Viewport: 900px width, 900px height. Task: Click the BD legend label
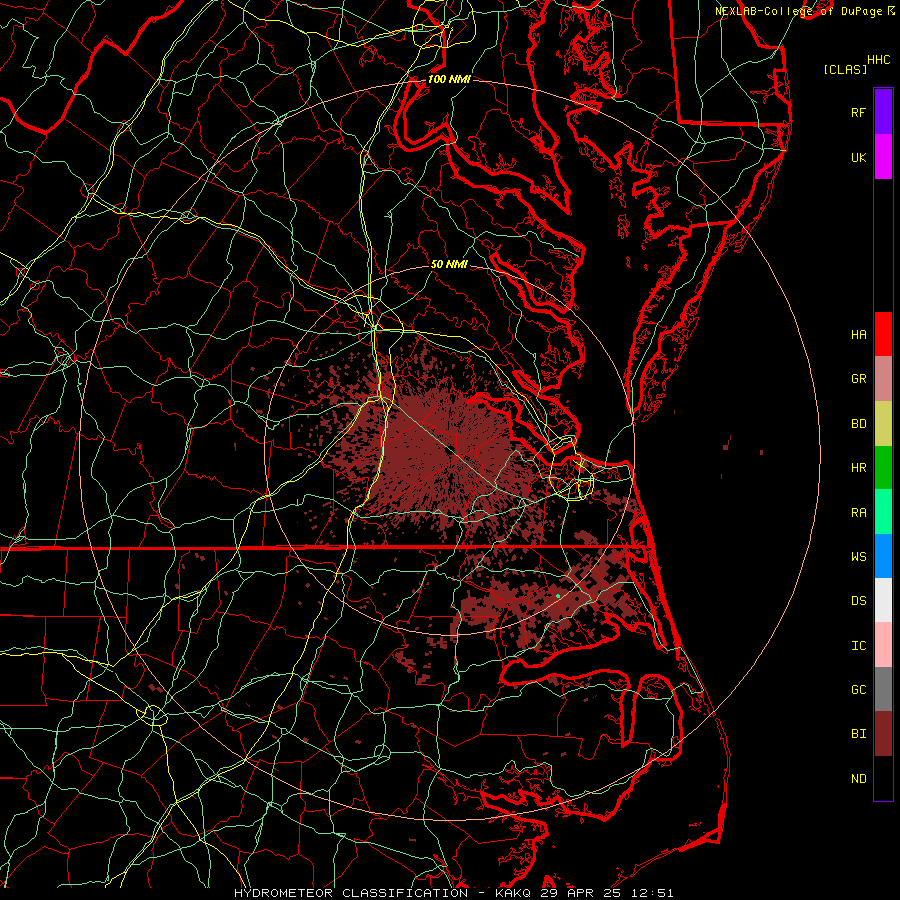point(858,424)
